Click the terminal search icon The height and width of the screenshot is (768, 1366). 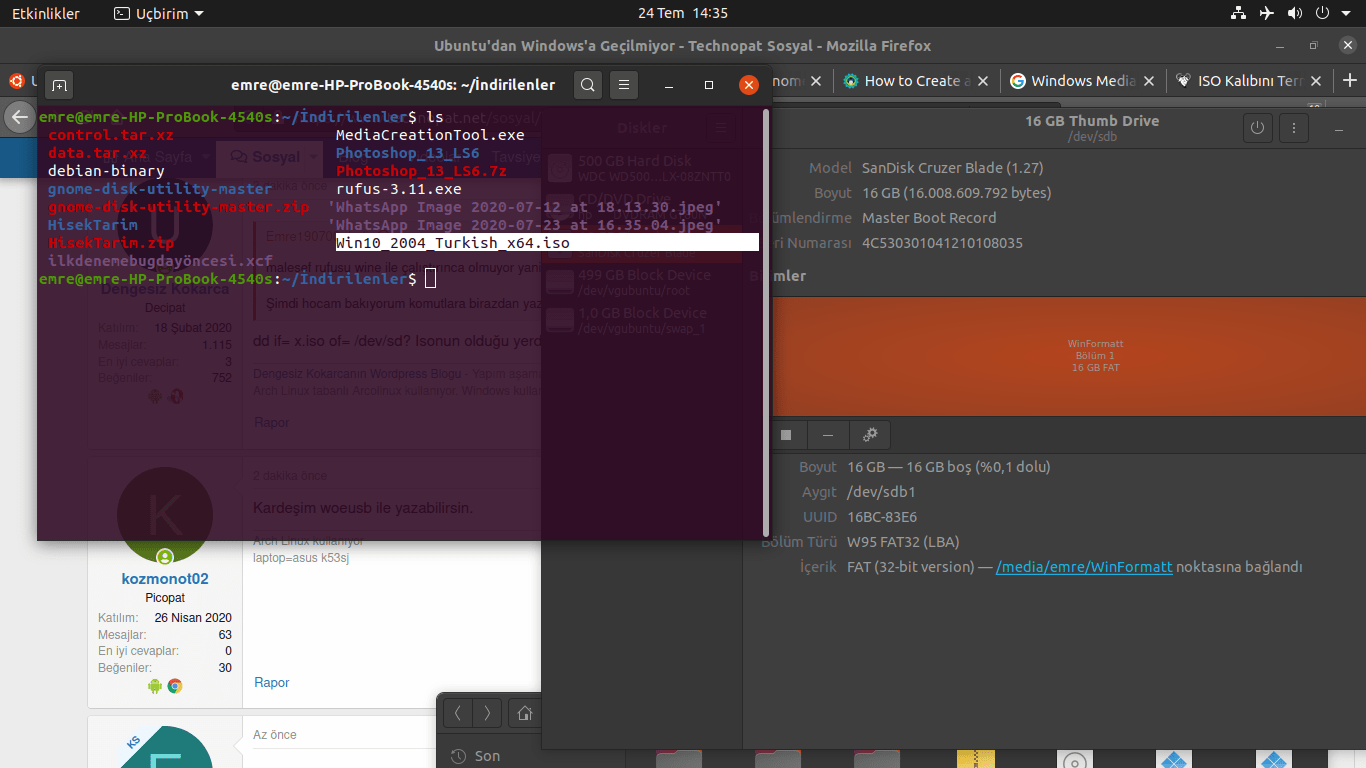[589, 85]
